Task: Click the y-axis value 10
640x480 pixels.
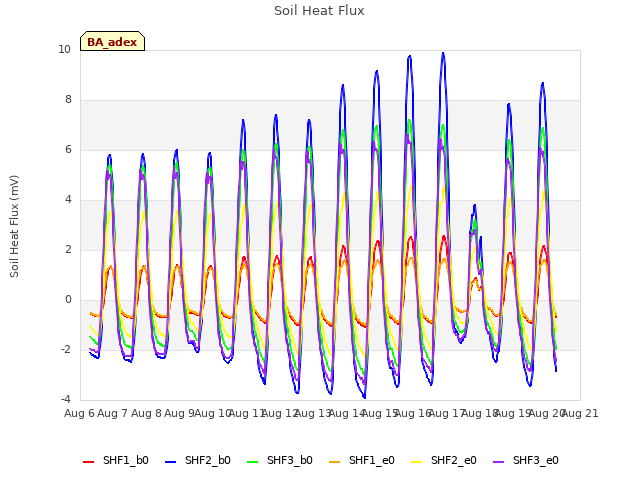Action: pyautogui.click(x=64, y=50)
